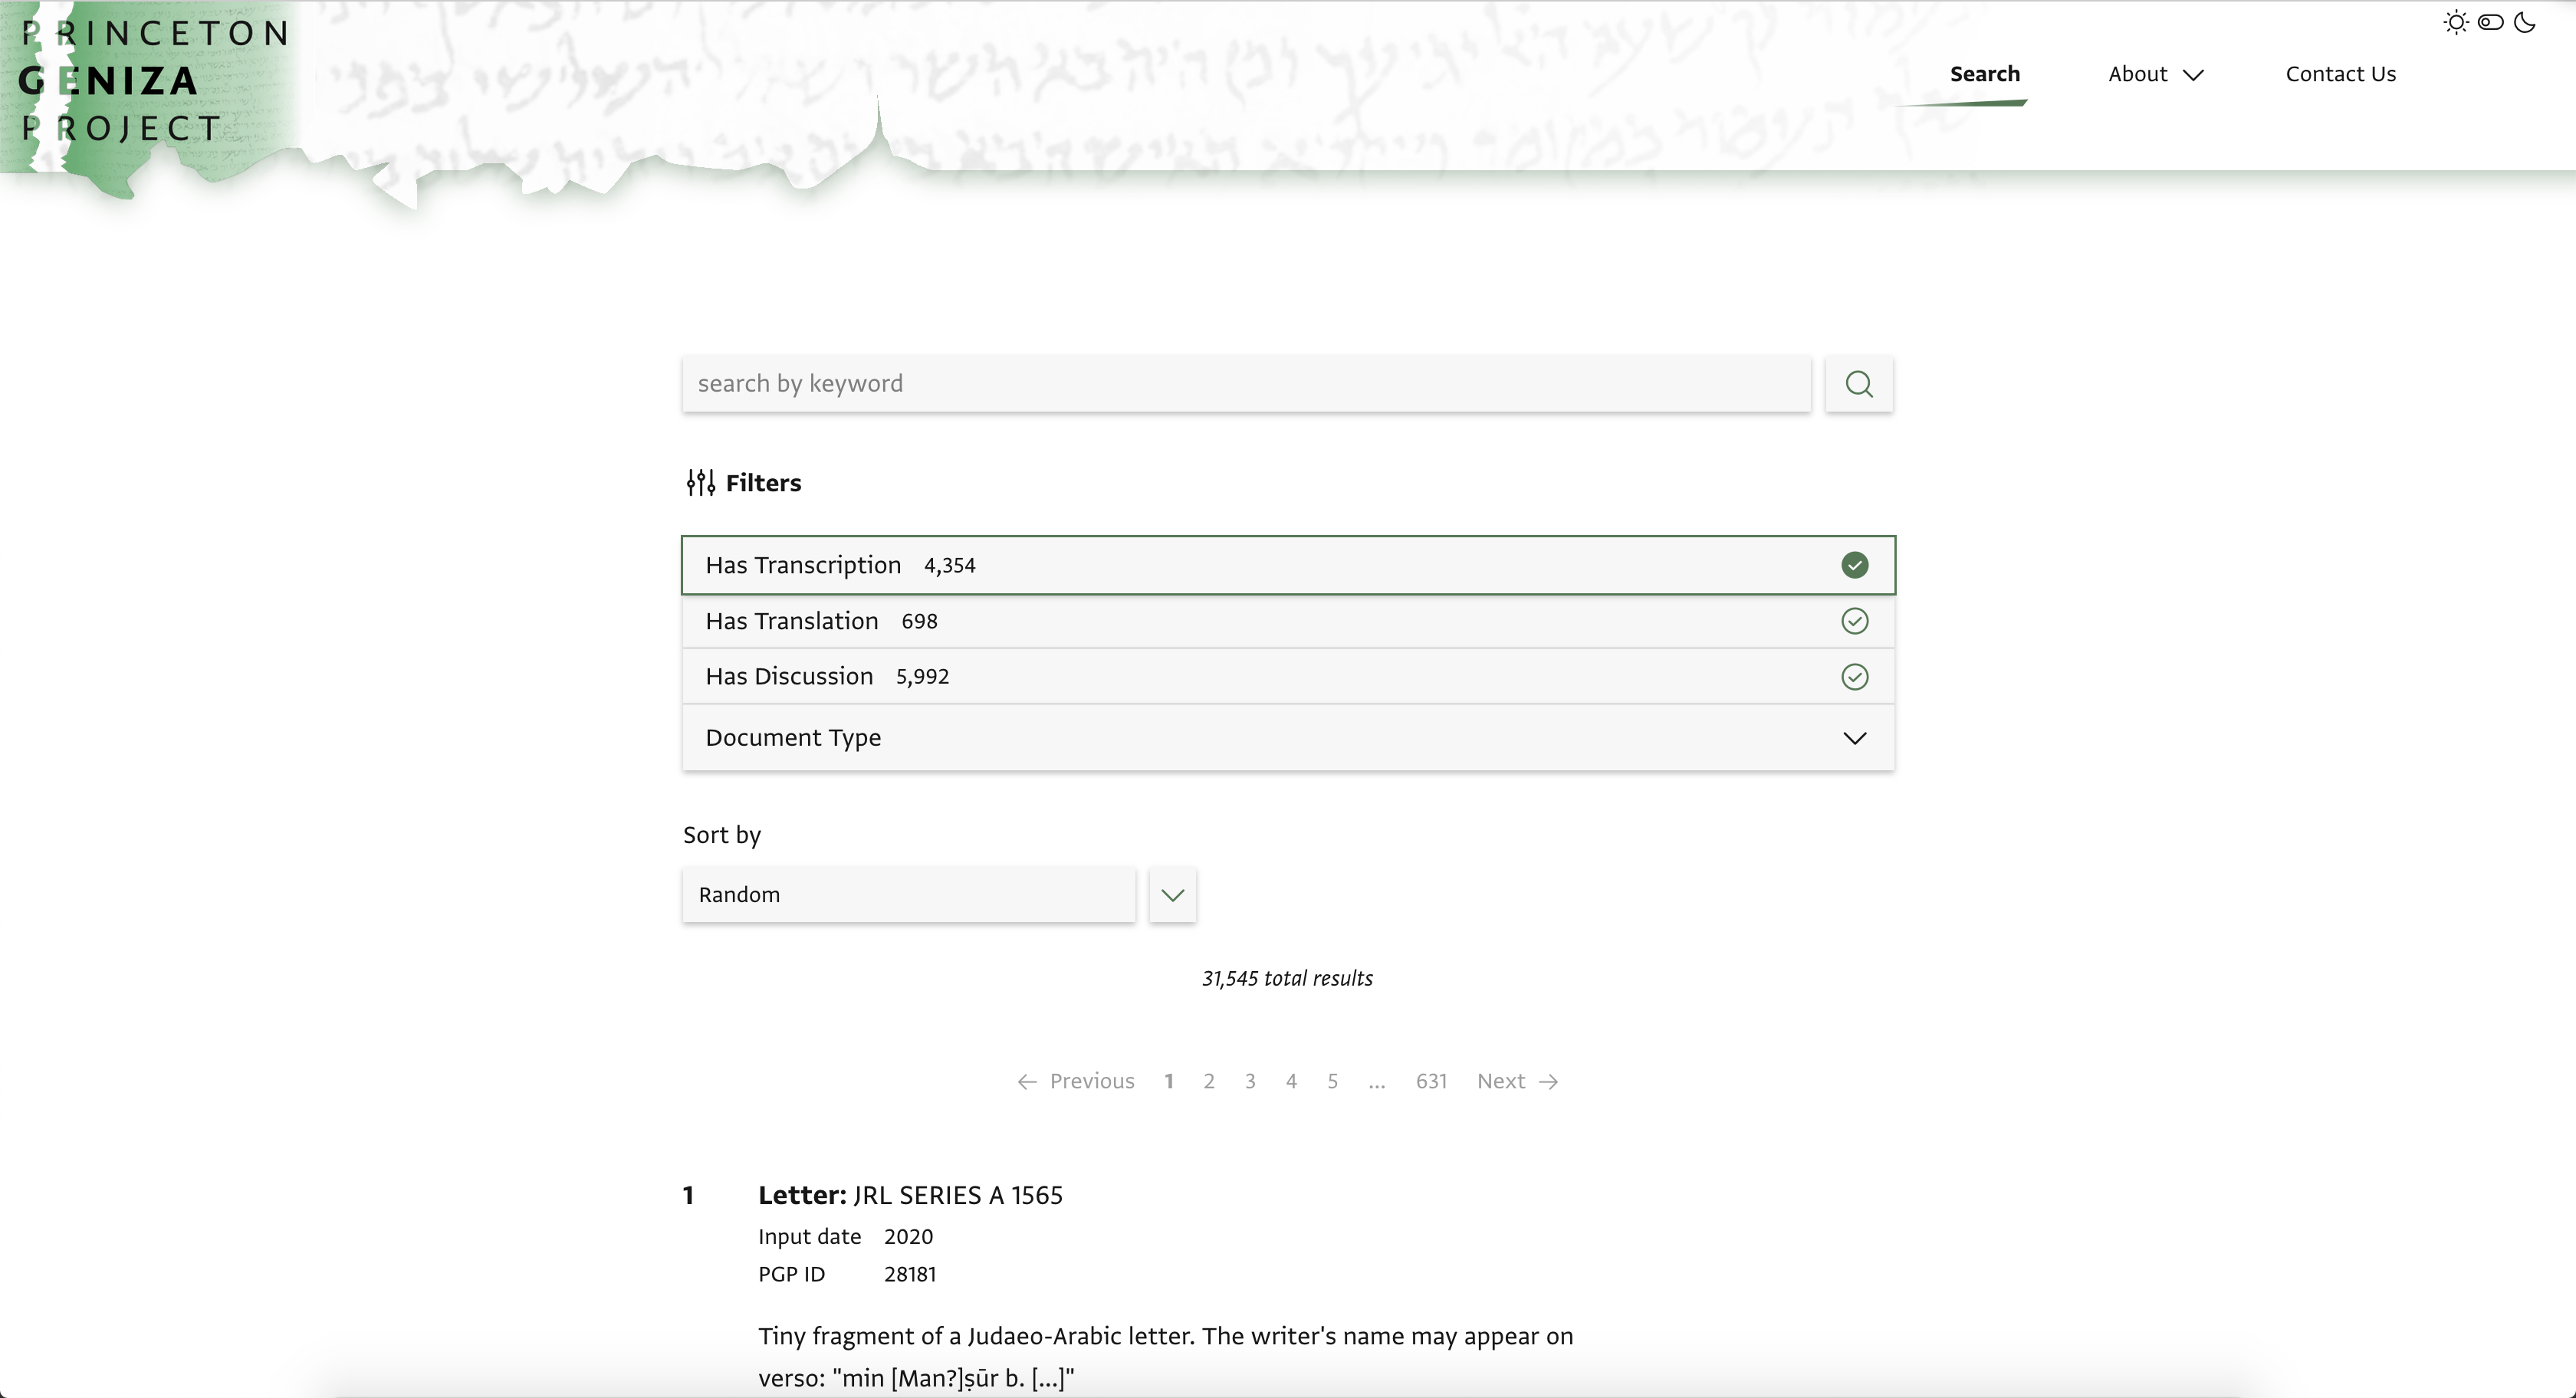Screen dimensions: 2576x1398
Task: Click the contrast/accessibility icon
Action: click(x=2492, y=22)
